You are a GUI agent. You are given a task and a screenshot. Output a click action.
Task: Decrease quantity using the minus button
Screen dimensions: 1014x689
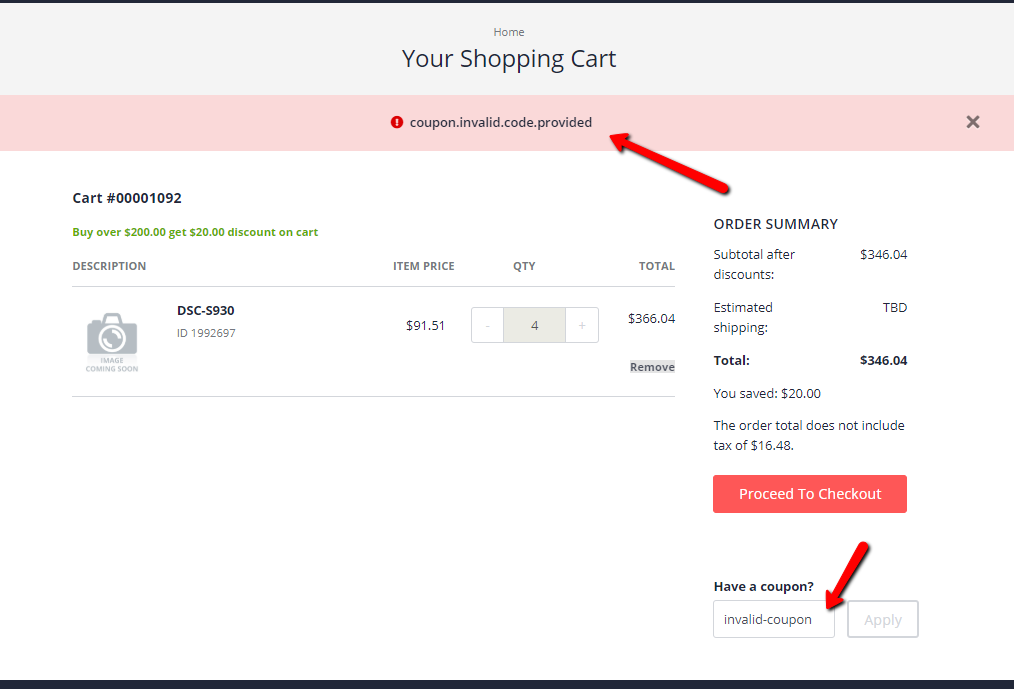(487, 325)
